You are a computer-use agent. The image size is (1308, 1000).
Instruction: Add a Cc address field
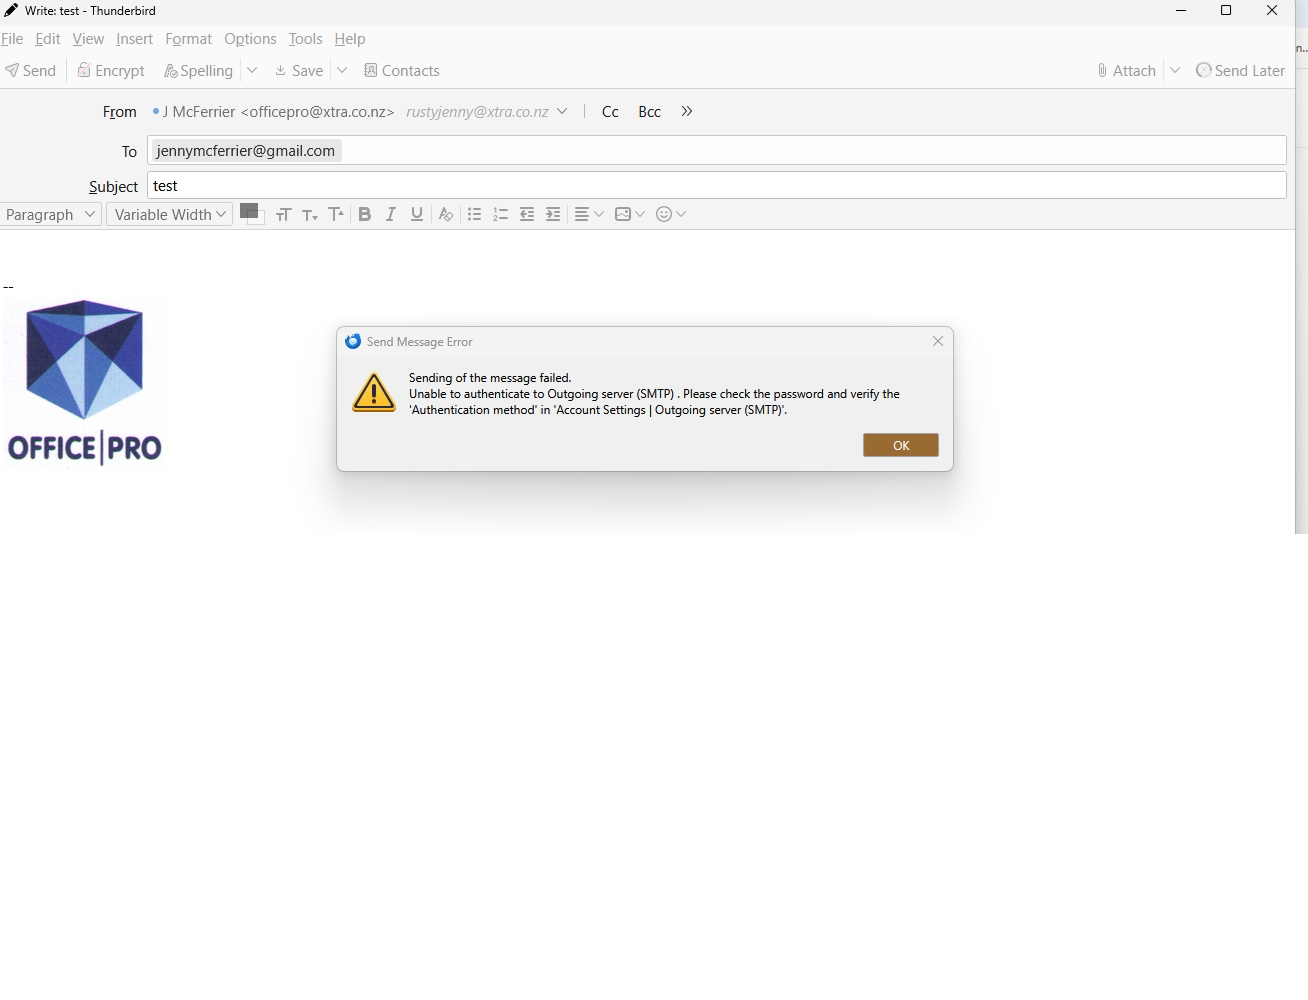[x=610, y=112]
